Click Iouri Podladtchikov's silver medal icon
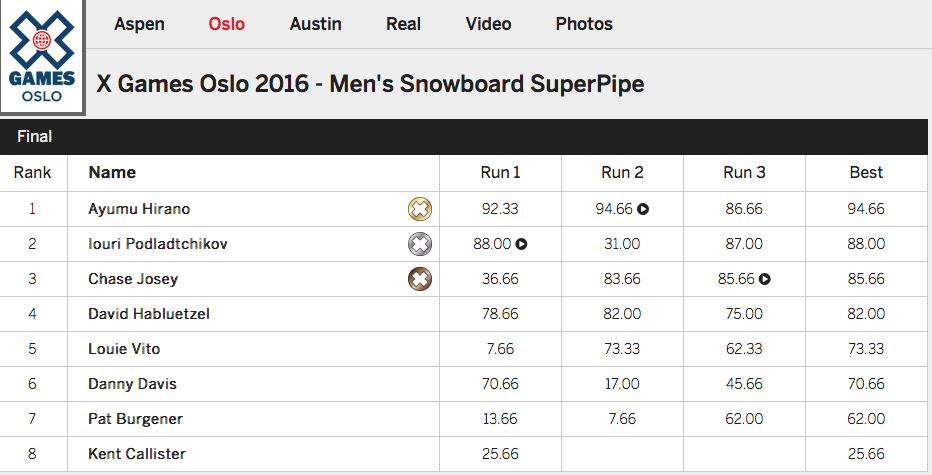Screen dimensions: 932x475 tap(420, 244)
